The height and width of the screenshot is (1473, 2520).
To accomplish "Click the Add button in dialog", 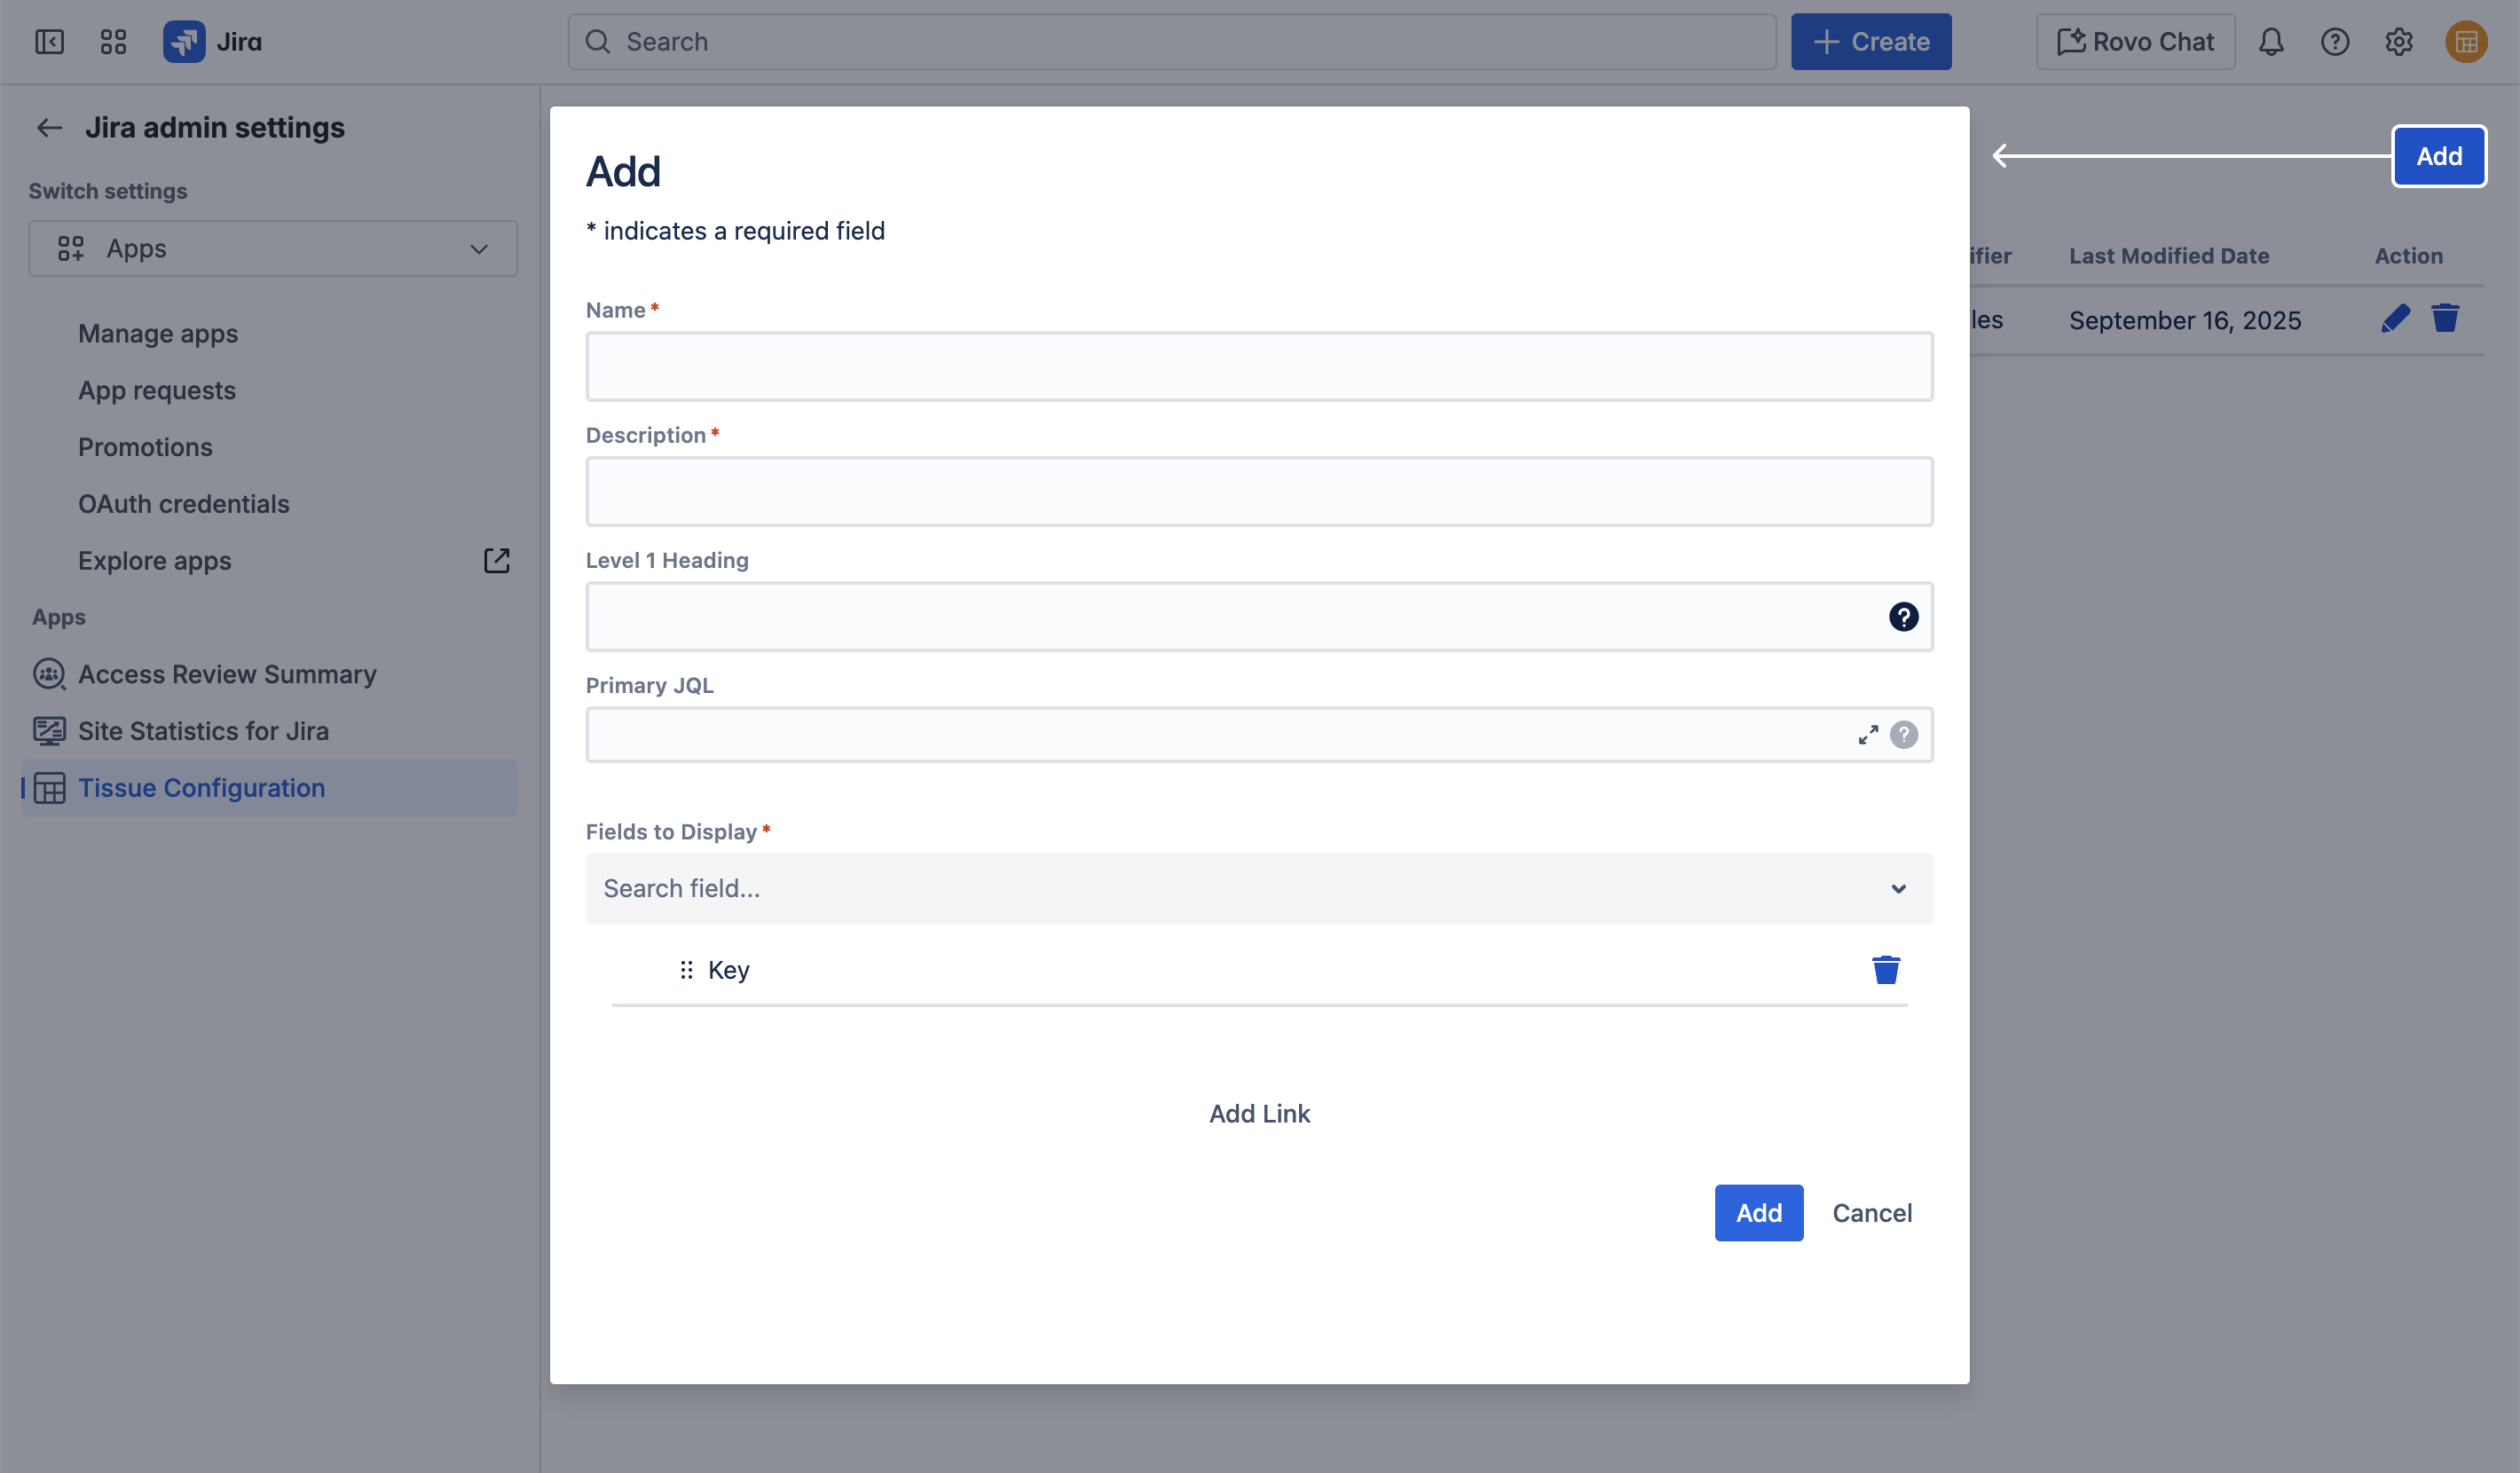I will 1758,1213.
